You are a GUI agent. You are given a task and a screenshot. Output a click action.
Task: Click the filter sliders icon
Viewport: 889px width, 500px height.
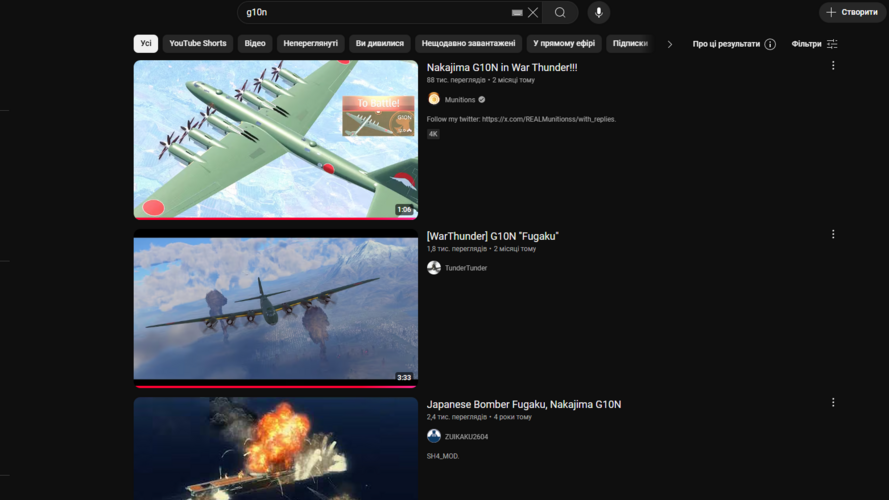832,44
